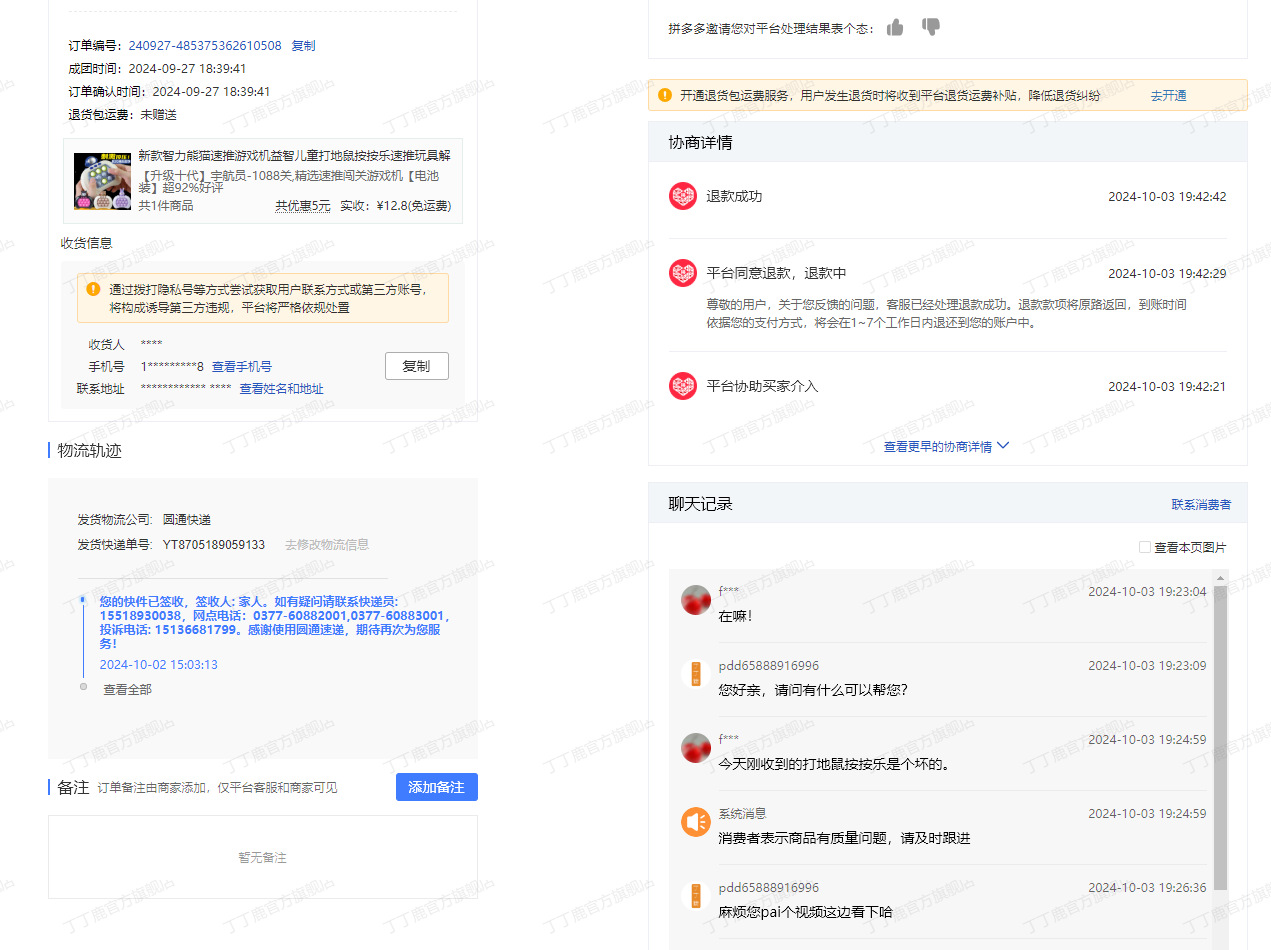
Task: Click the logistics timestamp 2024-10-02 15:03:13
Action: (x=158, y=665)
